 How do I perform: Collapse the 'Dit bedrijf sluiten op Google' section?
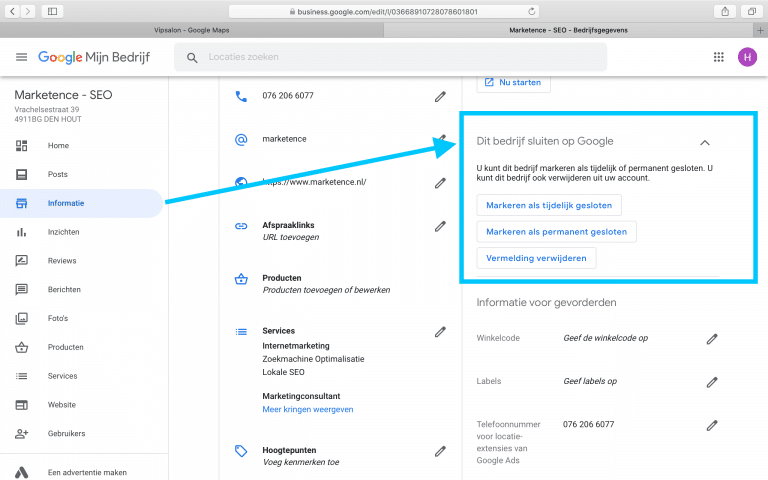705,142
